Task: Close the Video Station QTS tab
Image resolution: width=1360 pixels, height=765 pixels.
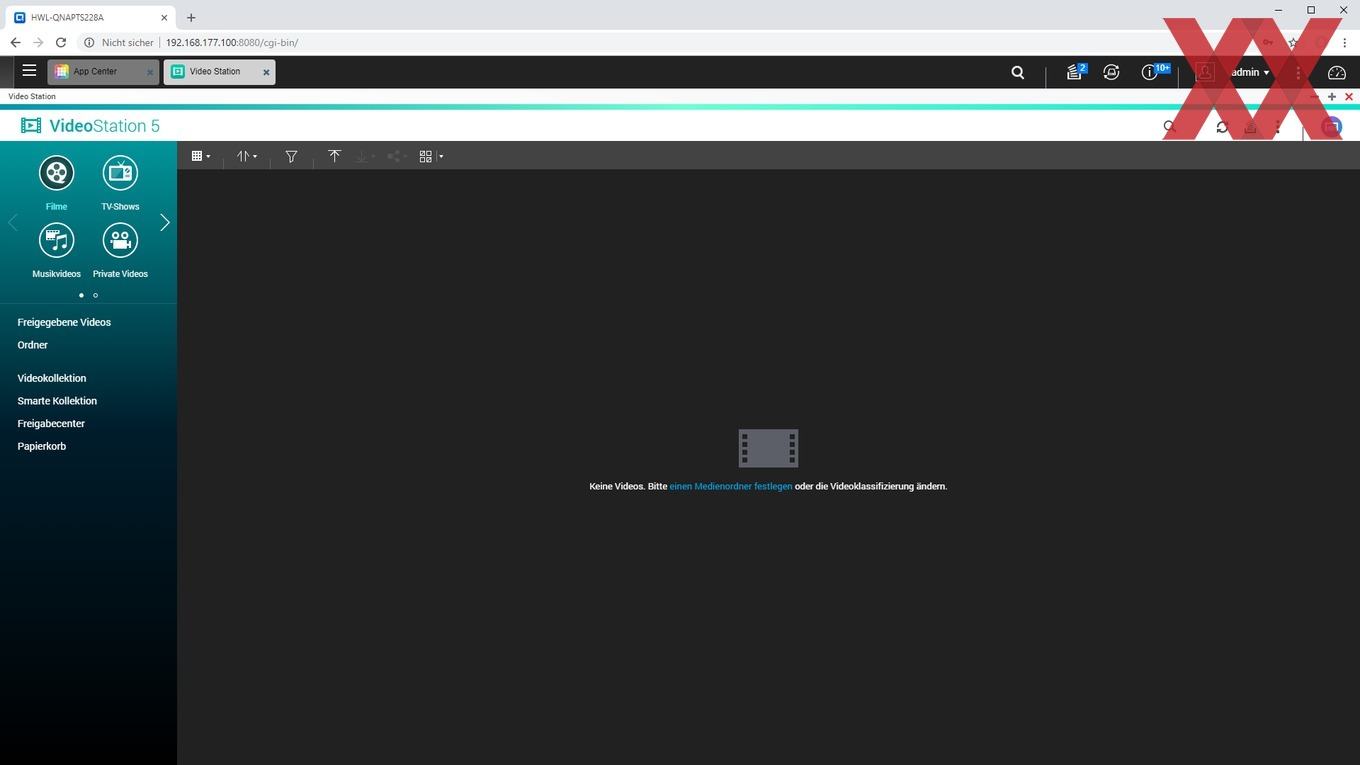Action: [x=266, y=72]
